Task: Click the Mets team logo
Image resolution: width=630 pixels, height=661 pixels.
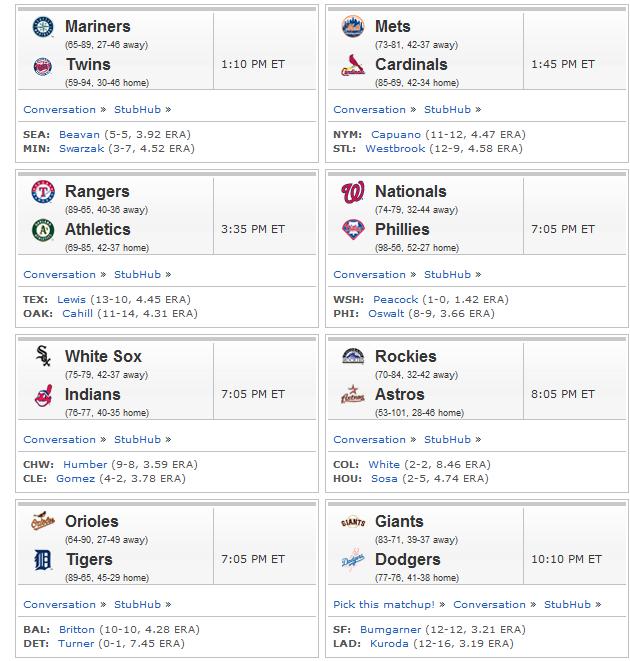Action: pos(353,27)
